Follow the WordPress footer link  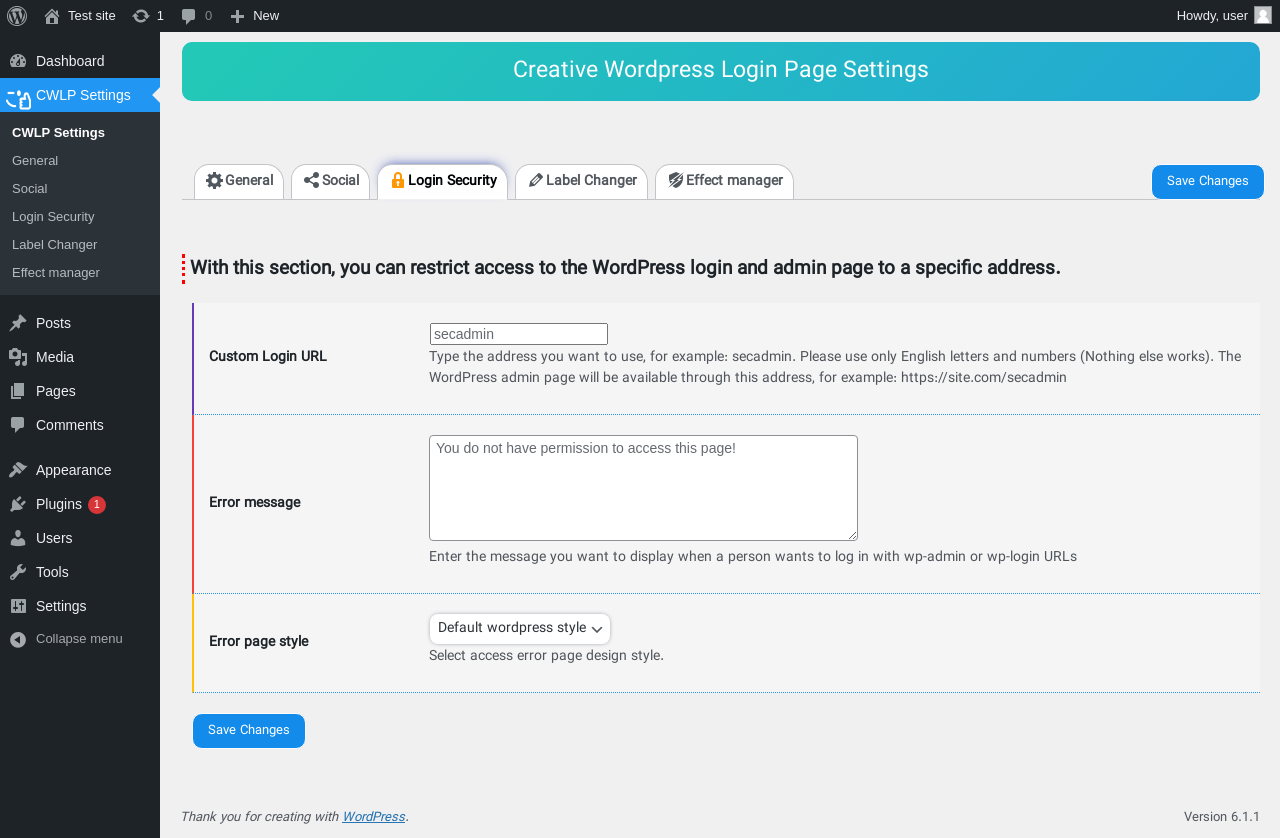pos(374,816)
